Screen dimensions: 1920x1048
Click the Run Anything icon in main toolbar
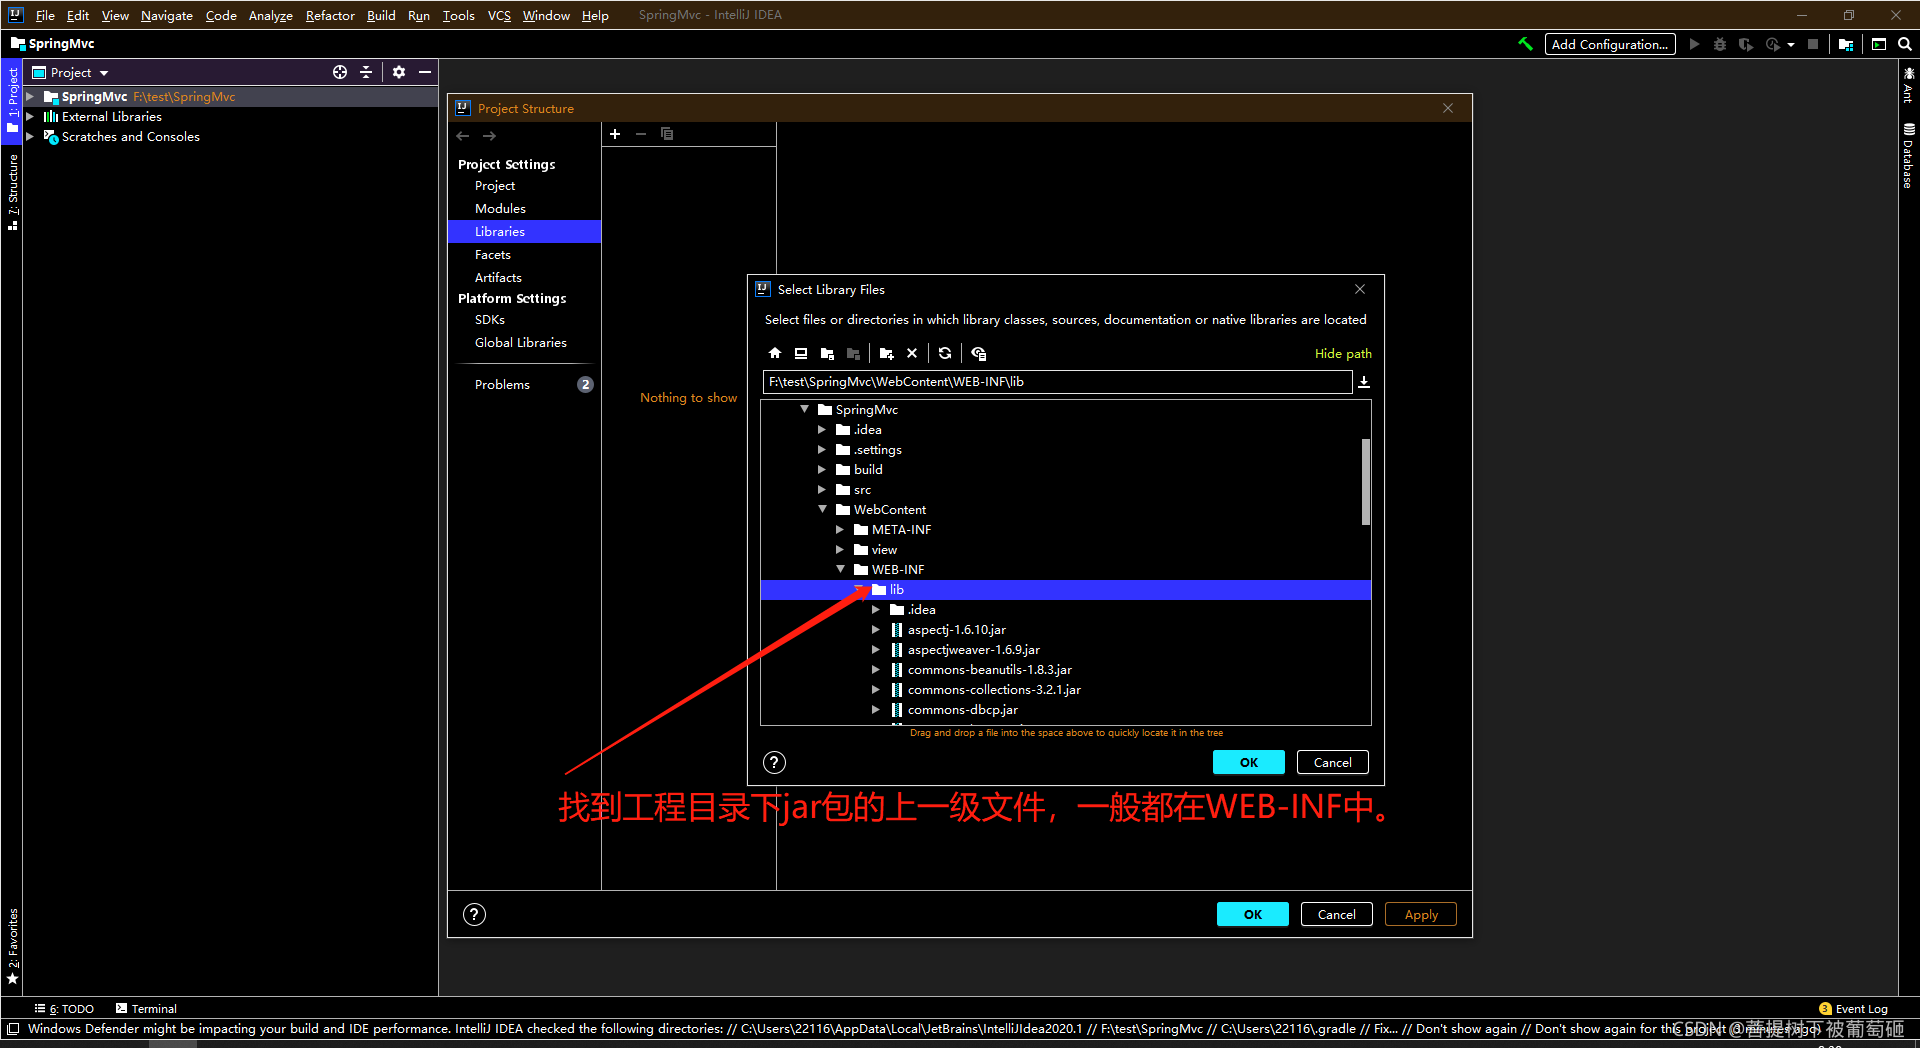tap(1879, 44)
